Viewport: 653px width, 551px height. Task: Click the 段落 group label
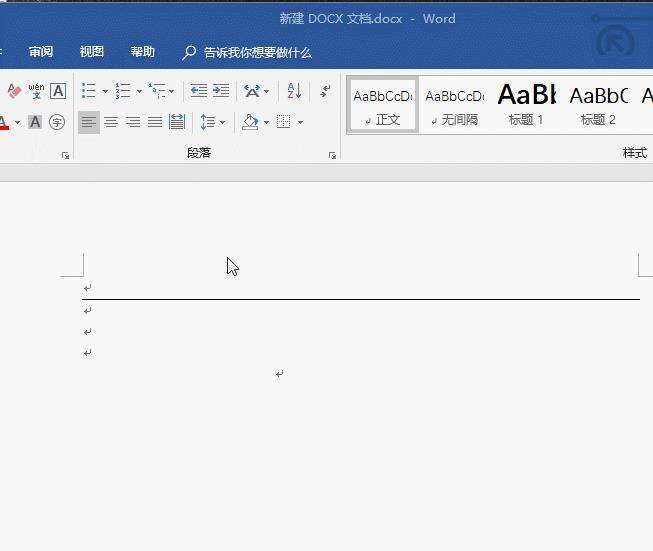pos(199,153)
